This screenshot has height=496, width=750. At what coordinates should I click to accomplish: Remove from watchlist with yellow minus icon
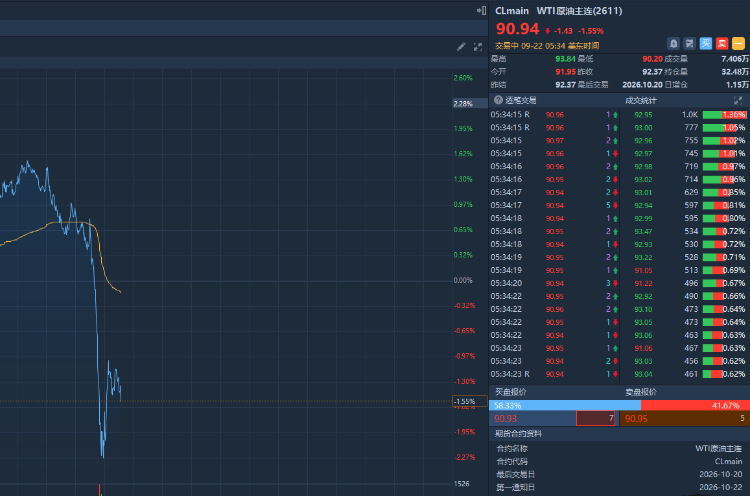738,44
